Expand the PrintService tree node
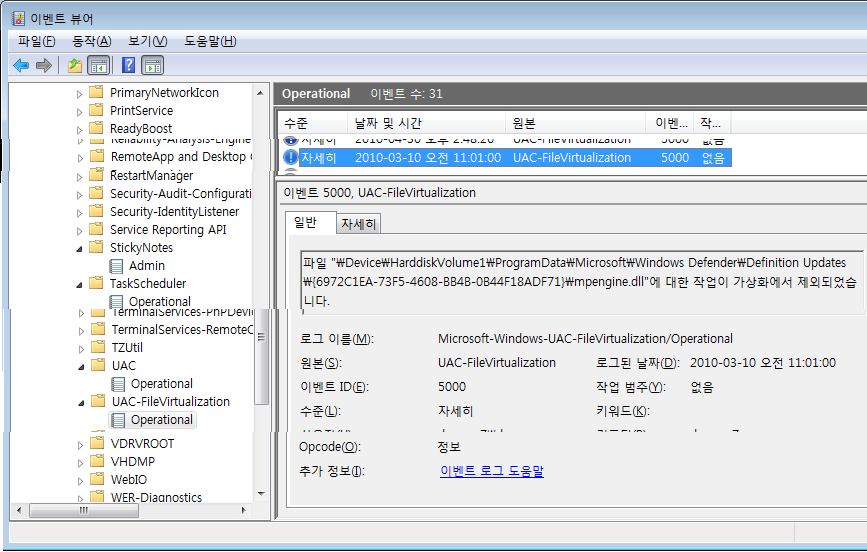Image resolution: width=867 pixels, height=552 pixels. pyautogui.click(x=79, y=112)
